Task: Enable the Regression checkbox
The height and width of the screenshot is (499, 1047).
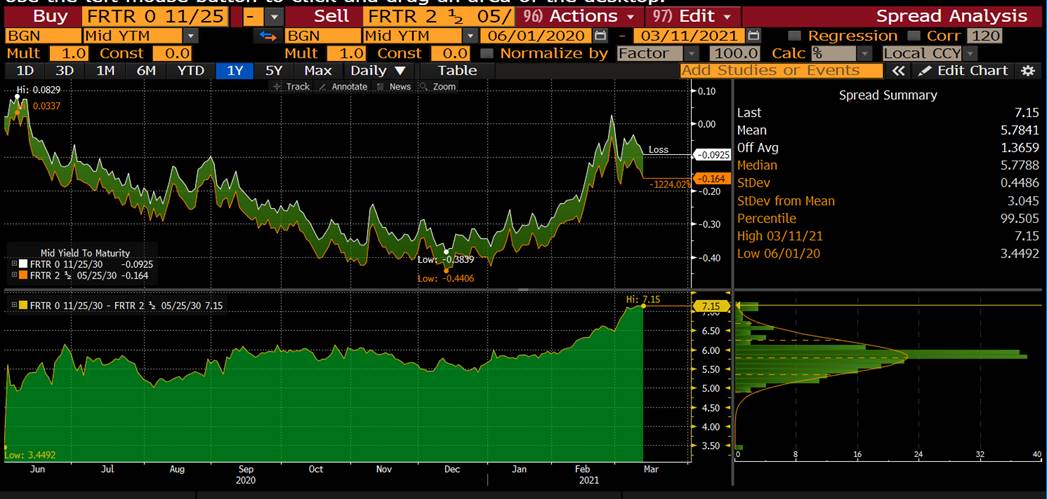Action: click(x=794, y=36)
